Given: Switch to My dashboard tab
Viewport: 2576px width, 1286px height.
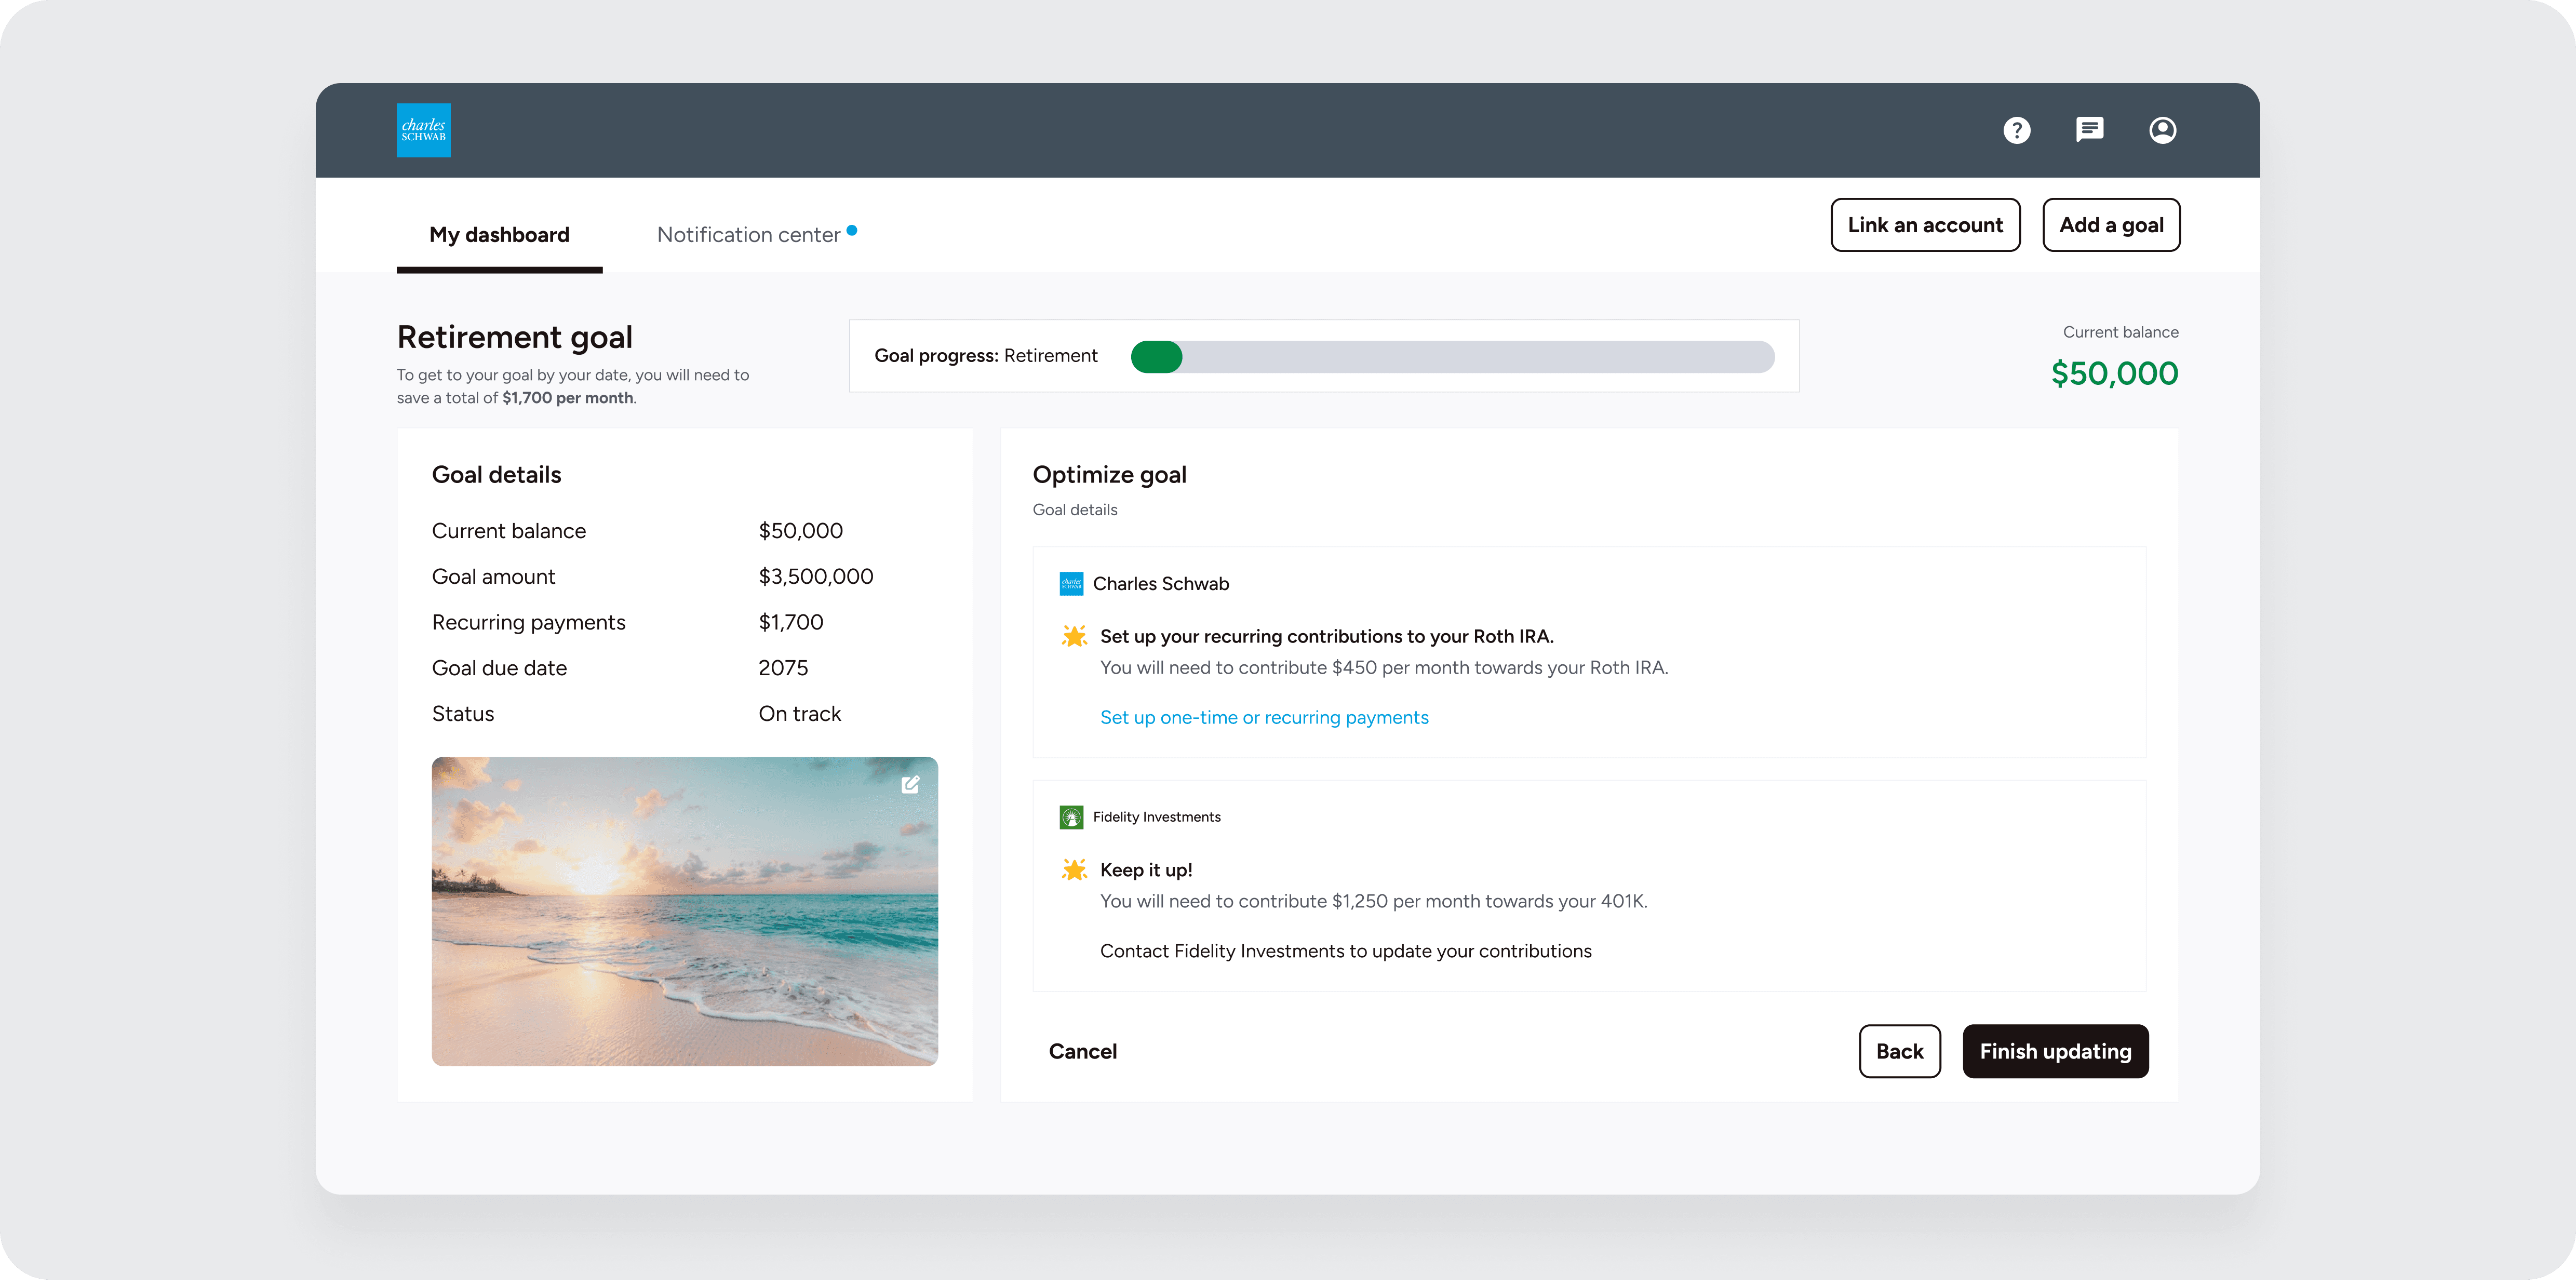Looking at the screenshot, I should tap(499, 235).
